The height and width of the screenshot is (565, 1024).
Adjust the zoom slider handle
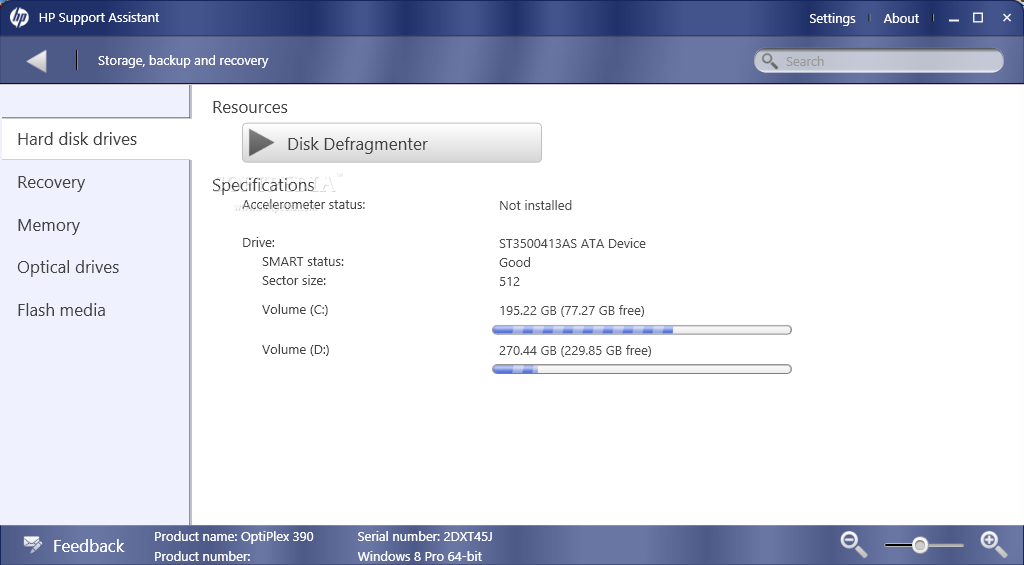(x=920, y=545)
